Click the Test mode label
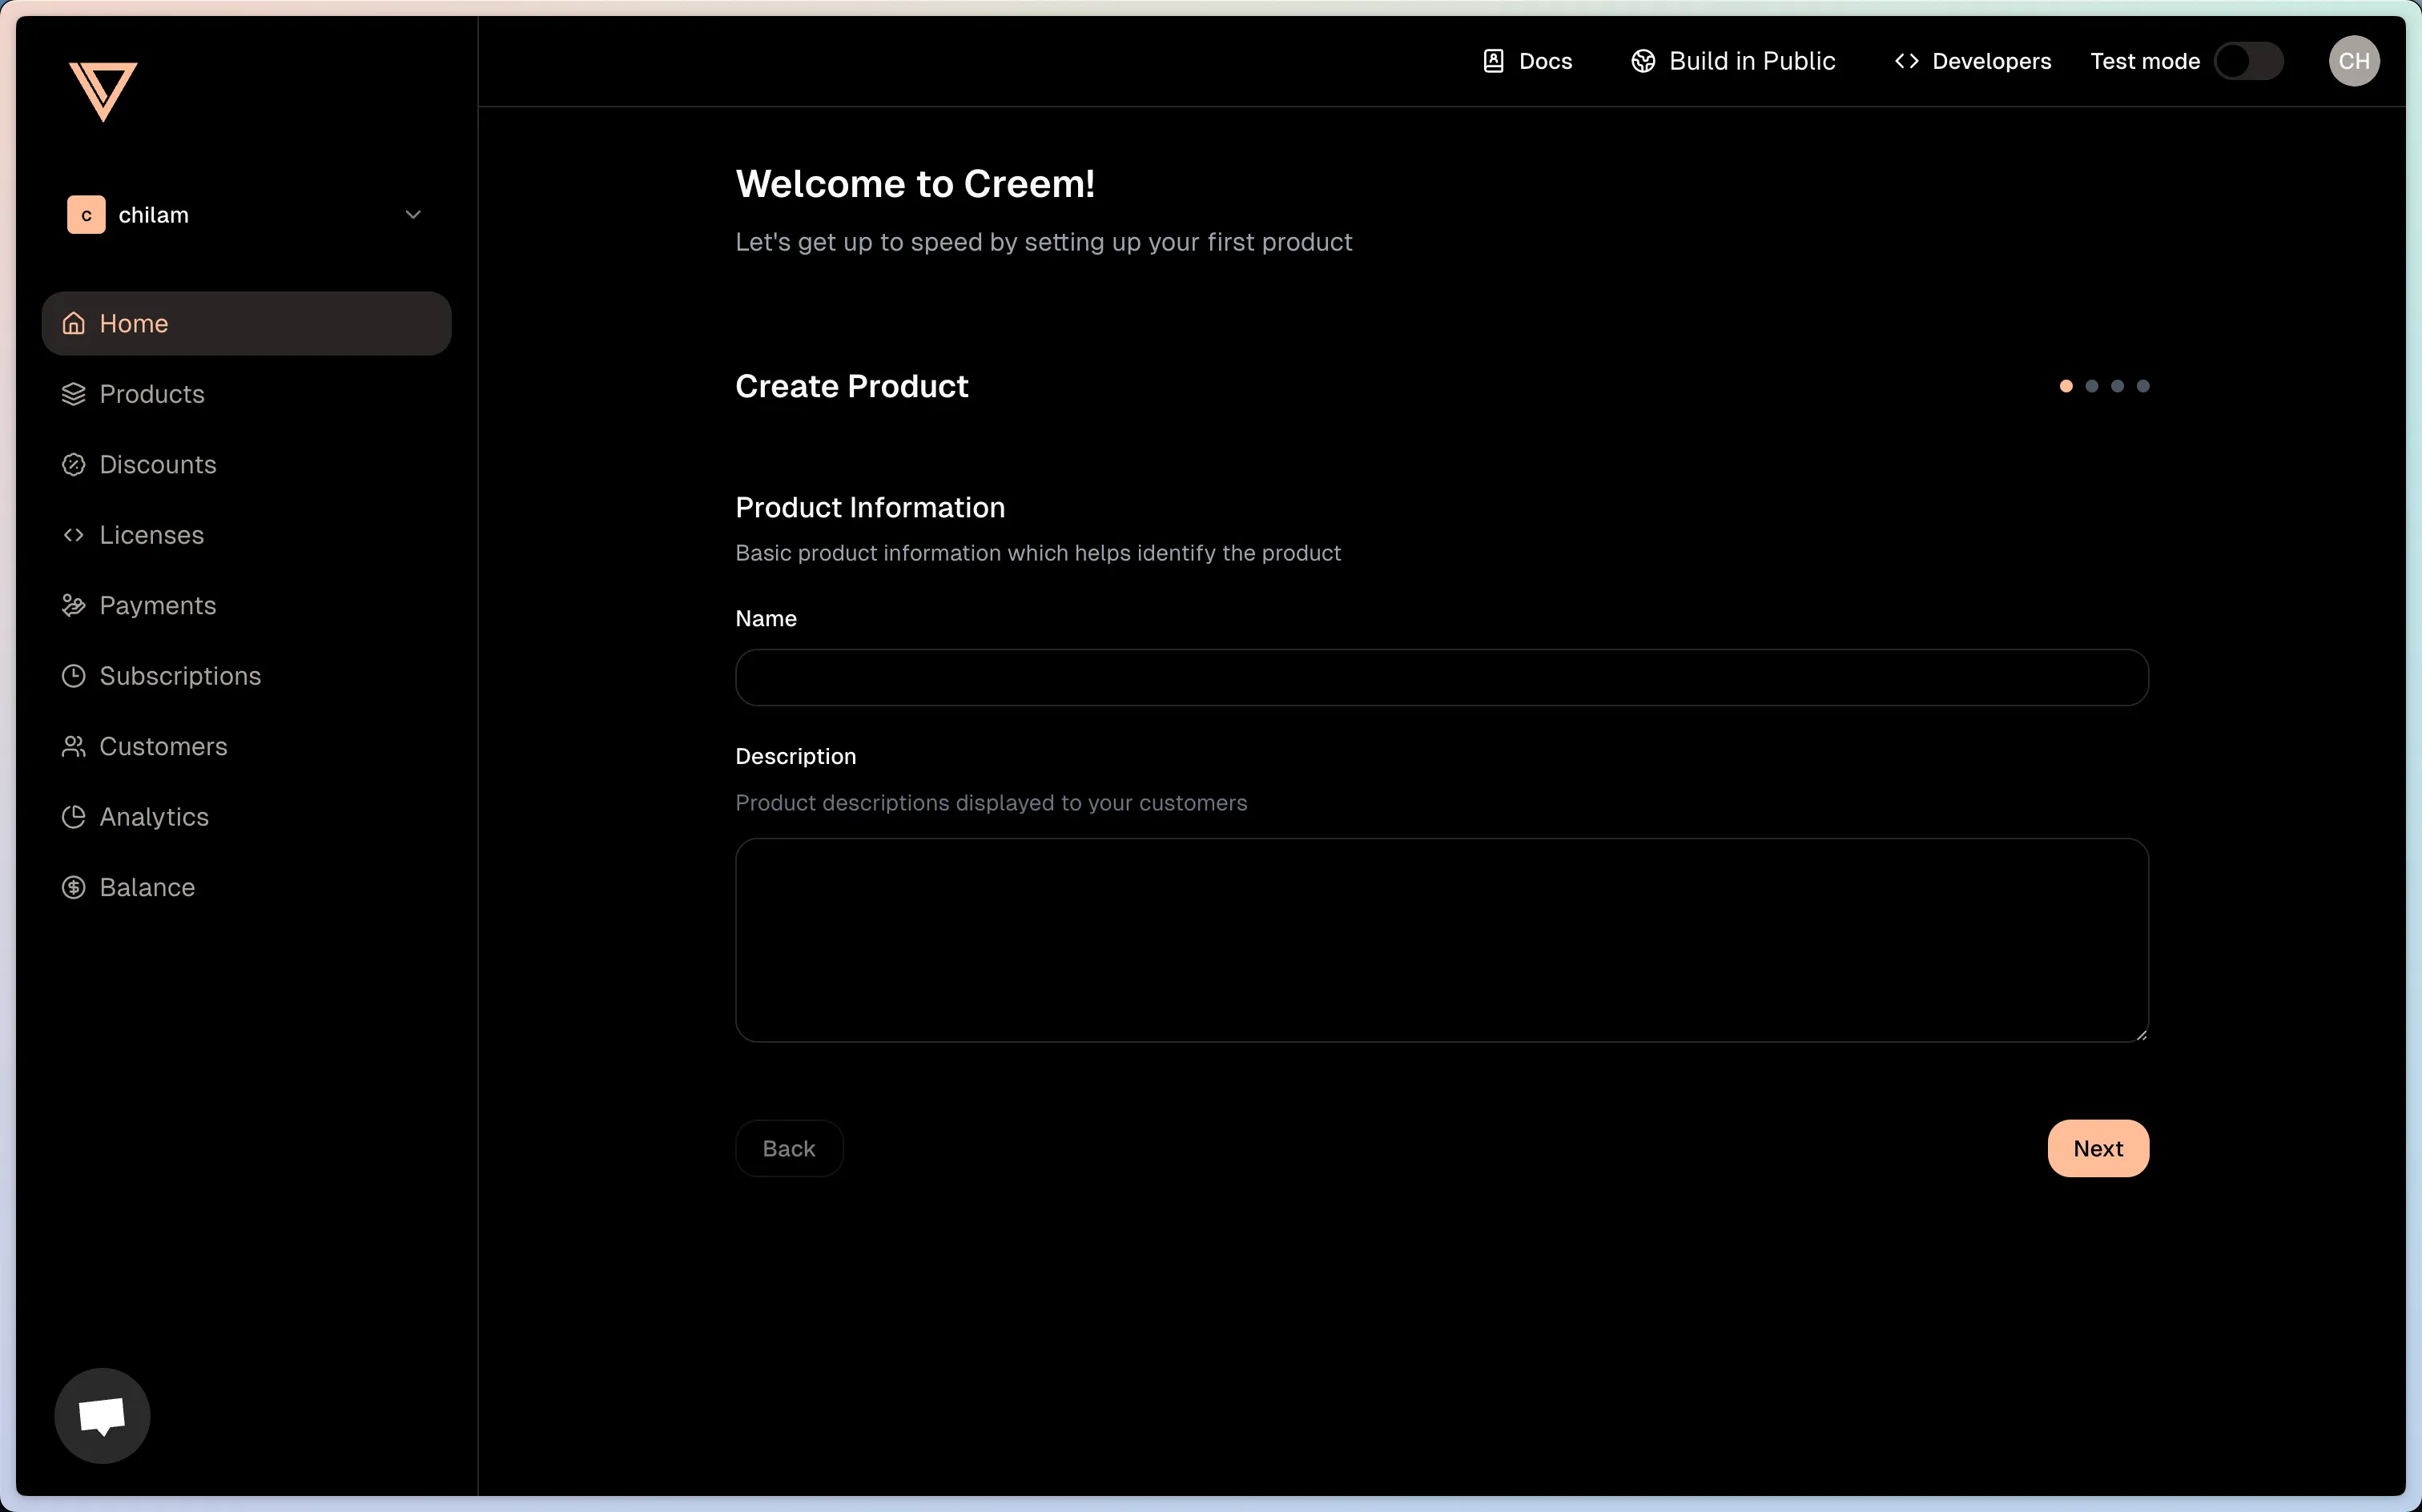This screenshot has width=2422, height=1512. 2145,61
